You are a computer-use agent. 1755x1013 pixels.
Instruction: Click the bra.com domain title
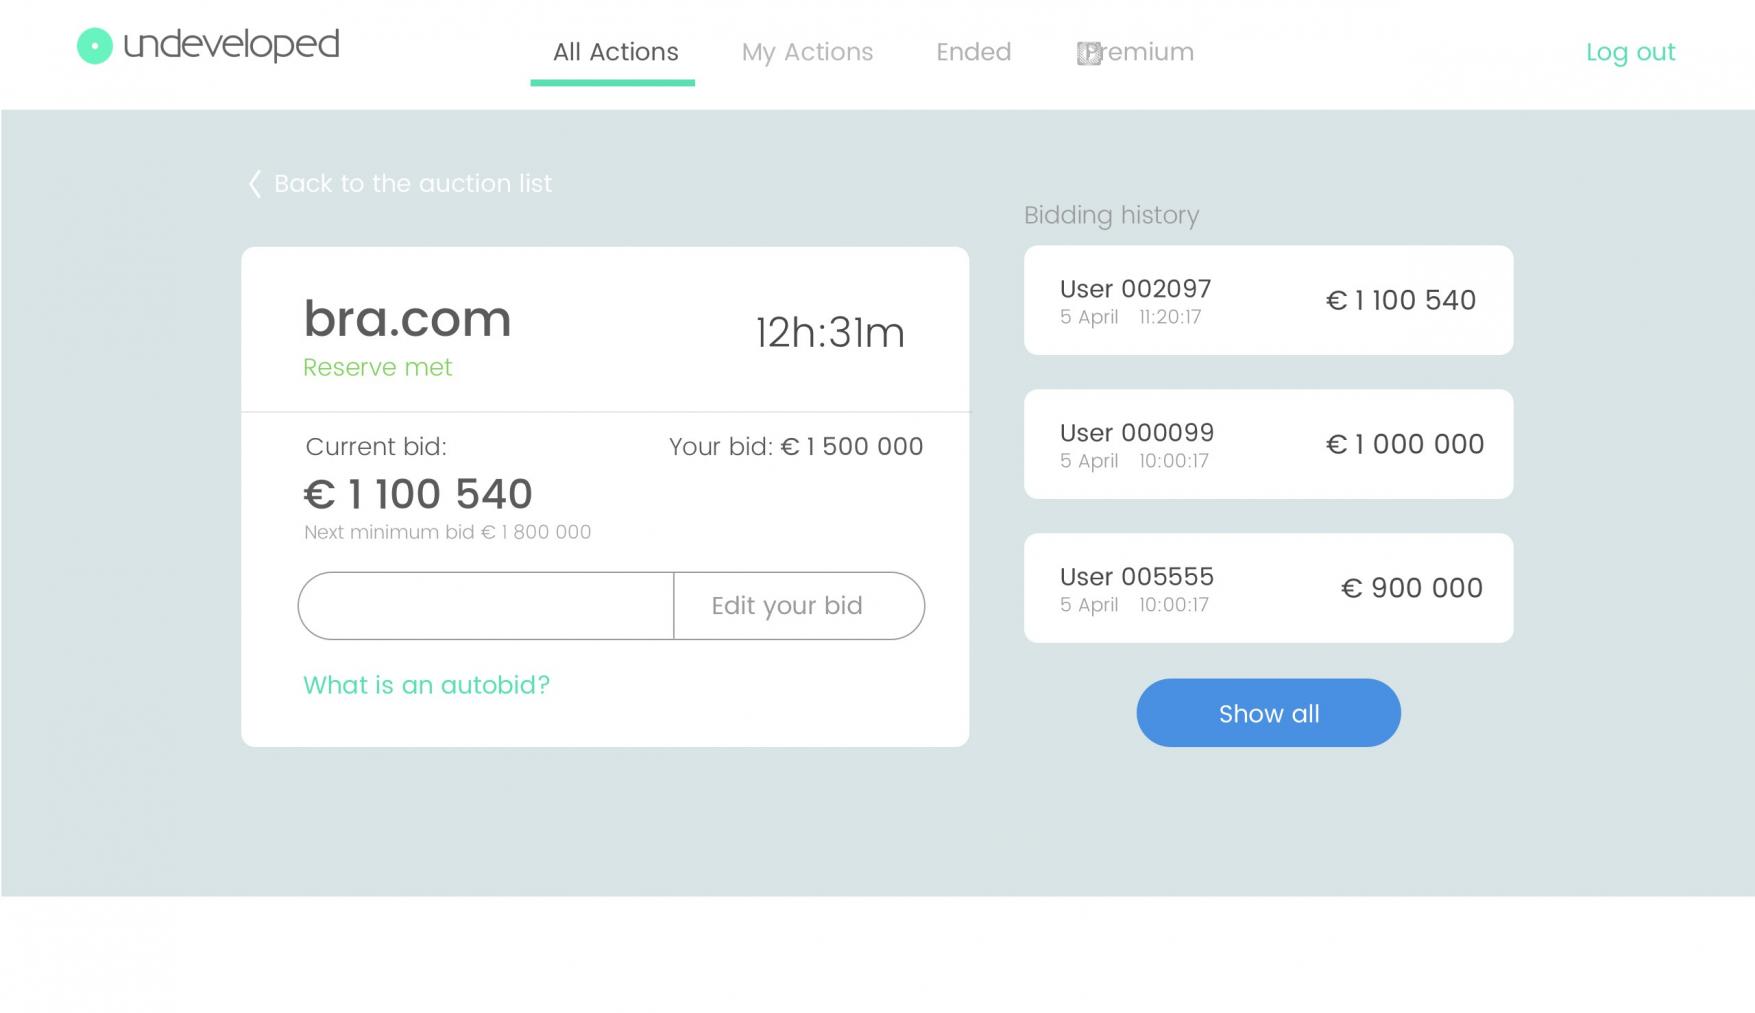(407, 319)
